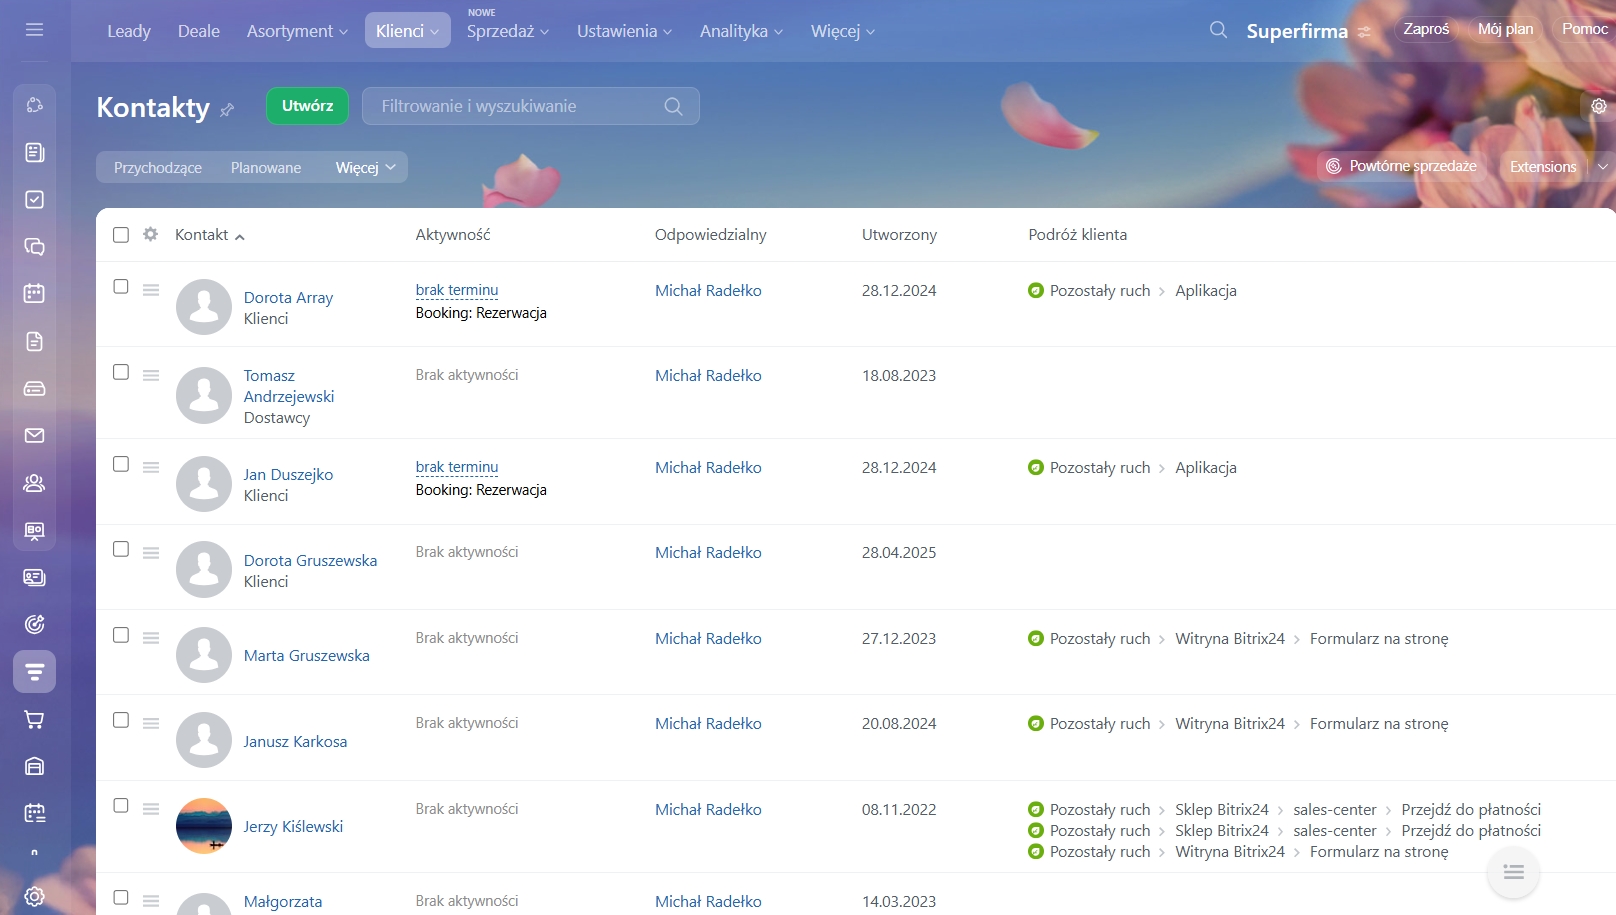Open the drive storage sidebar icon
Image resolution: width=1616 pixels, height=915 pixels.
point(34,388)
